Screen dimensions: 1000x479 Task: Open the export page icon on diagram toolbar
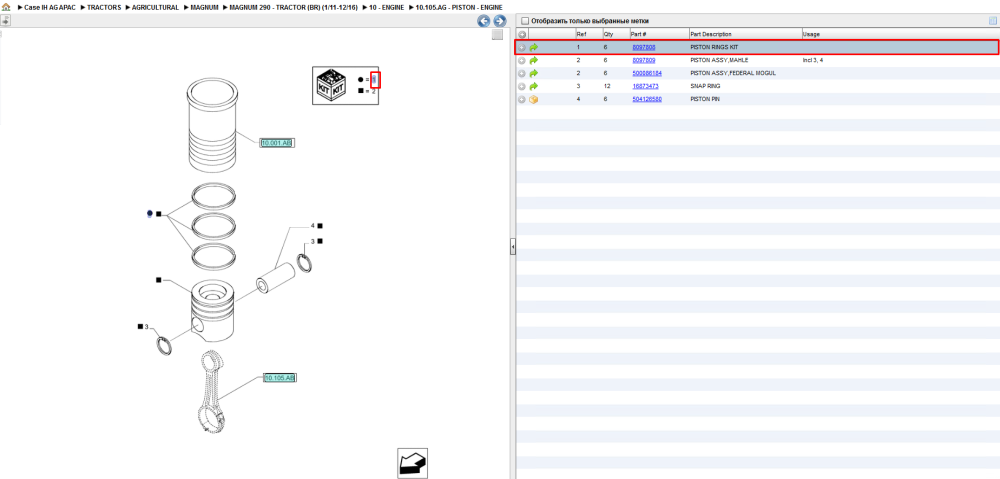tap(5, 20)
